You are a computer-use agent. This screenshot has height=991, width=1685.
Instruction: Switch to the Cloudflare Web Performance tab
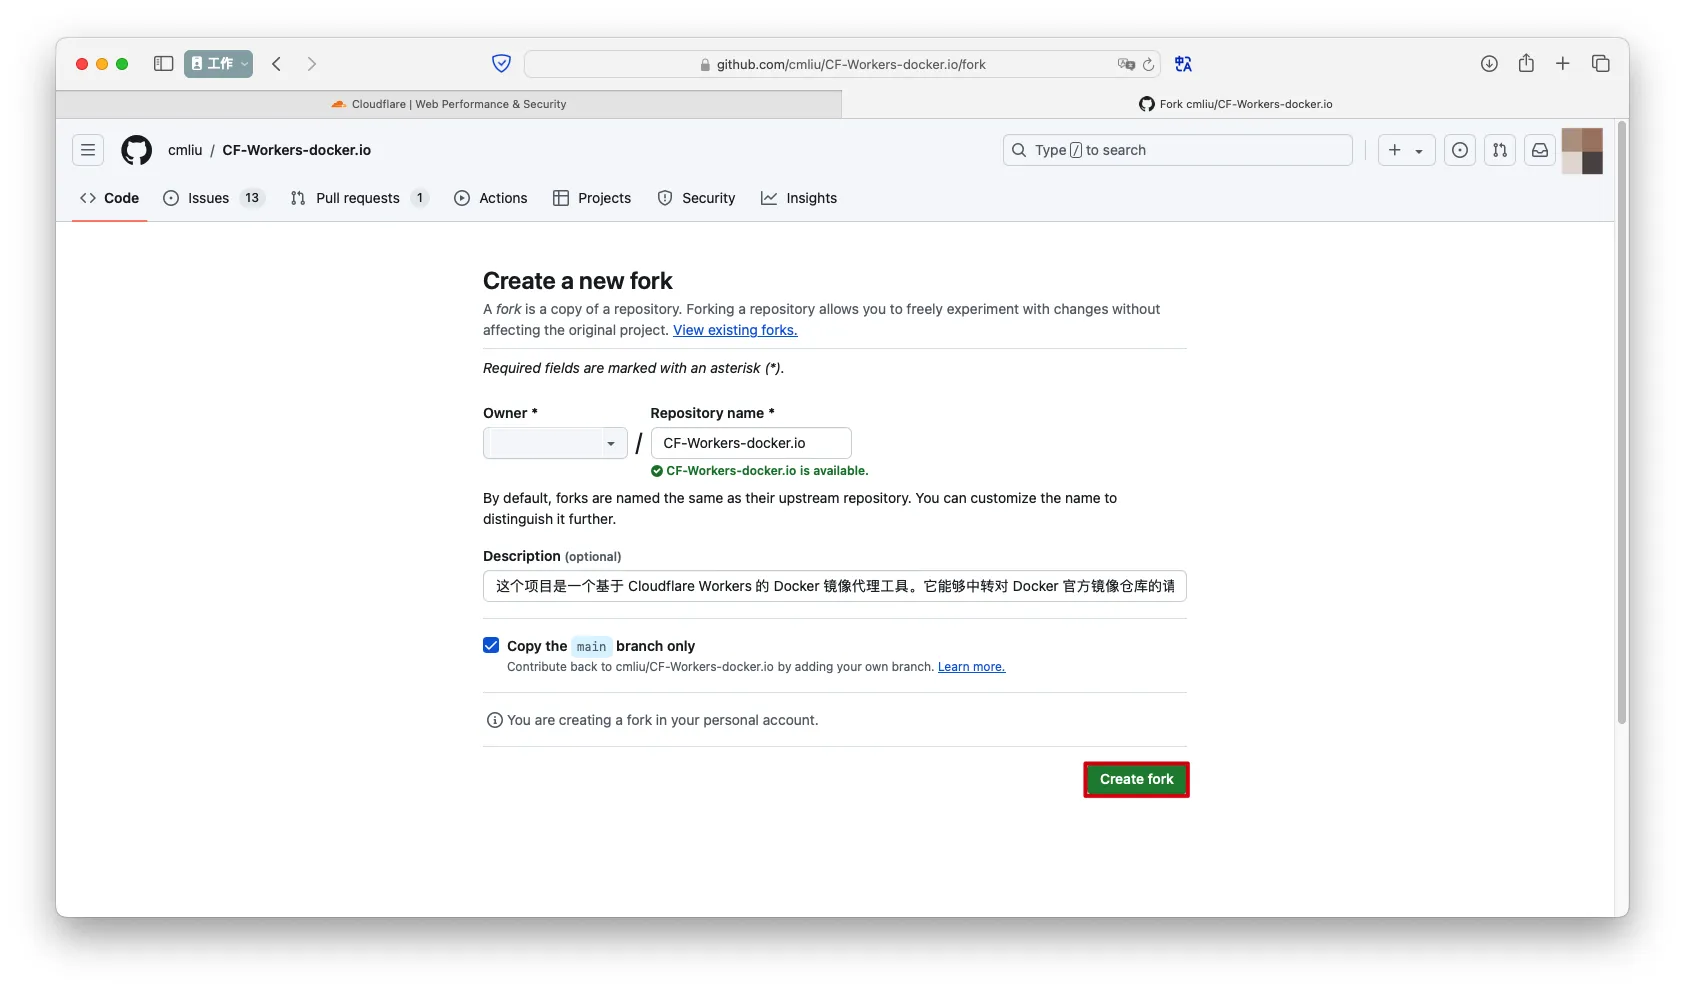tap(449, 104)
